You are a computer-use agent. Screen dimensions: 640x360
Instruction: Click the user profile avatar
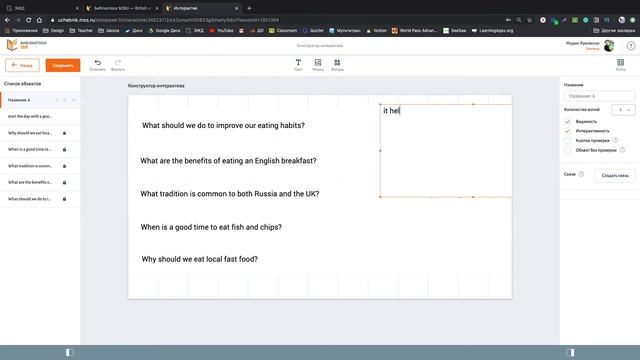pyautogui.click(x=609, y=46)
